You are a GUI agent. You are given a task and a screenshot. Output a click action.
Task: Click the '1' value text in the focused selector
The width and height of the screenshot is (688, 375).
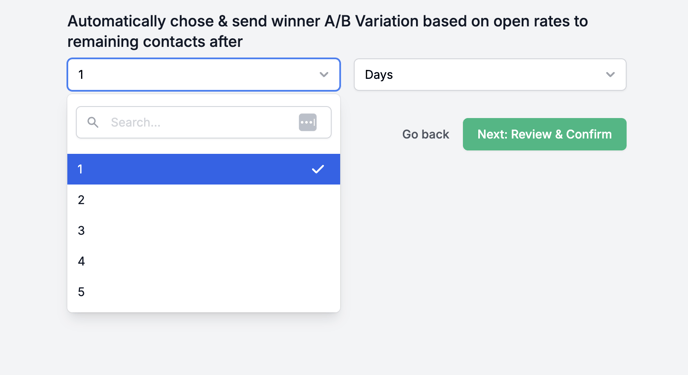[81, 75]
